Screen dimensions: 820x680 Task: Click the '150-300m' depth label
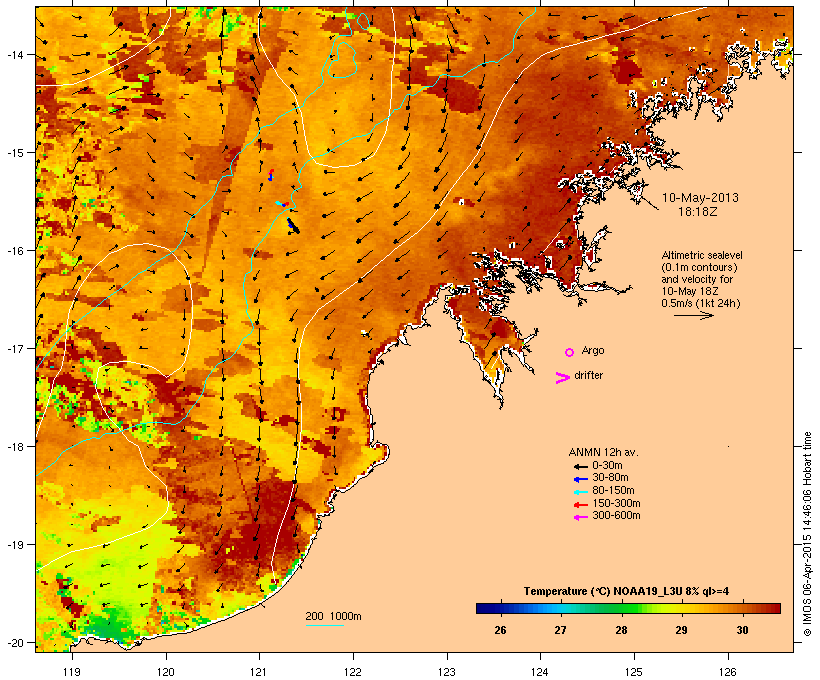coord(616,503)
